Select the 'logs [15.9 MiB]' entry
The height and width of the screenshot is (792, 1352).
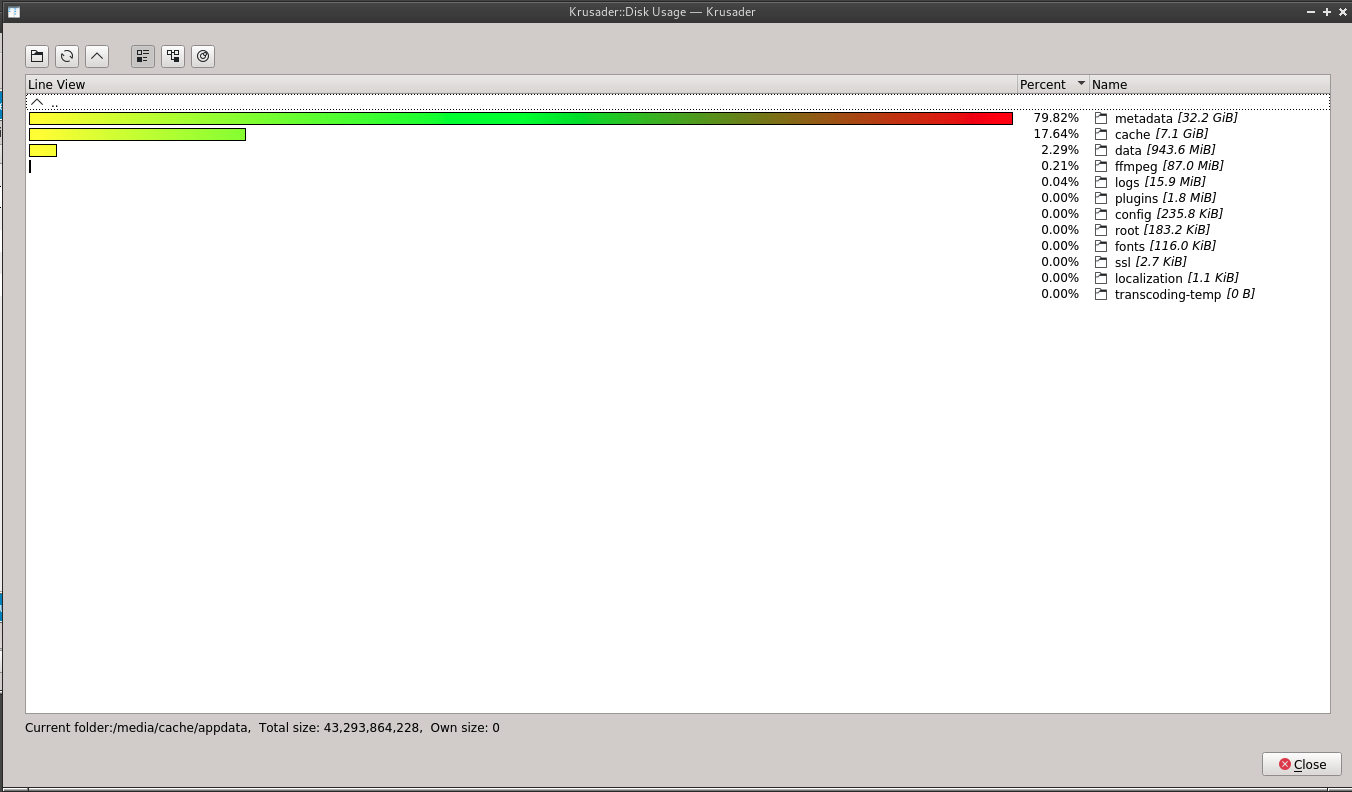pyautogui.click(x=1160, y=182)
